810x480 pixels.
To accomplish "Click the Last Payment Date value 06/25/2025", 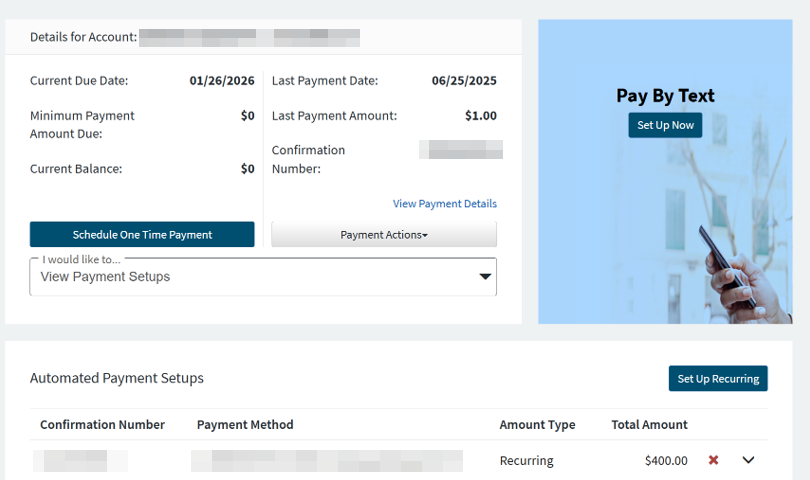I will (464, 81).
